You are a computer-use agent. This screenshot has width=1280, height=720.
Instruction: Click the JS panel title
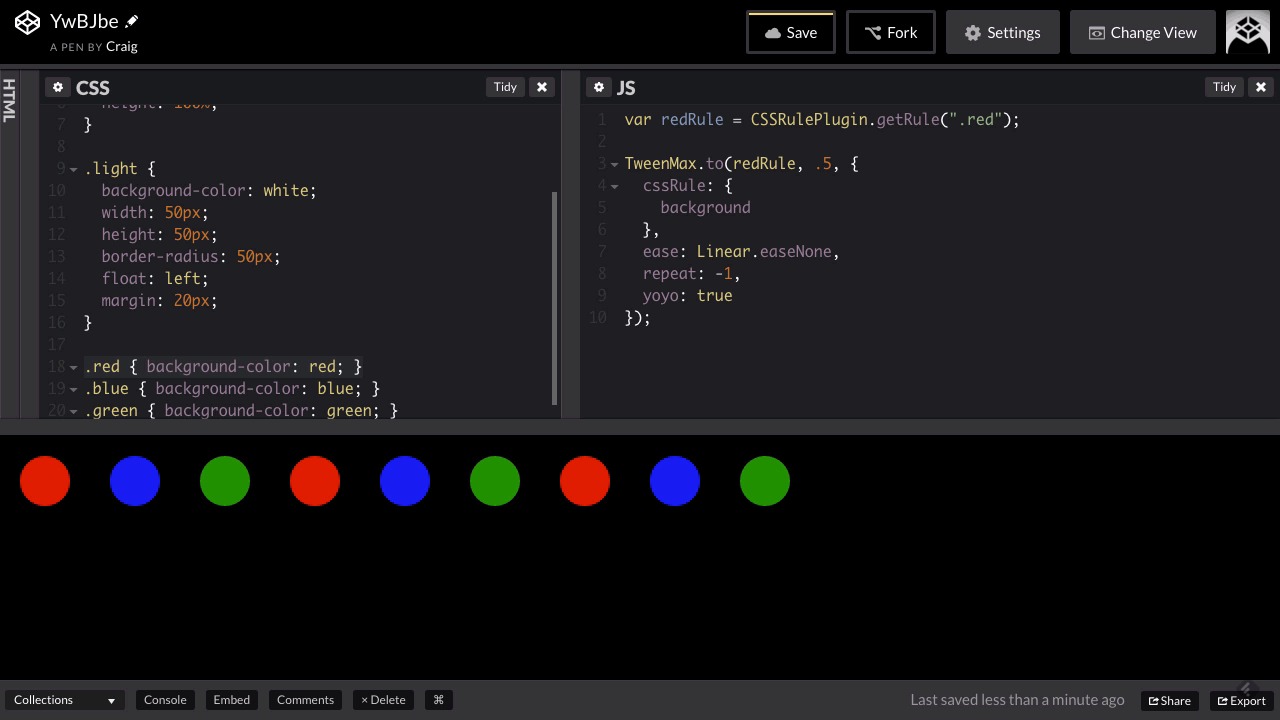tap(626, 88)
